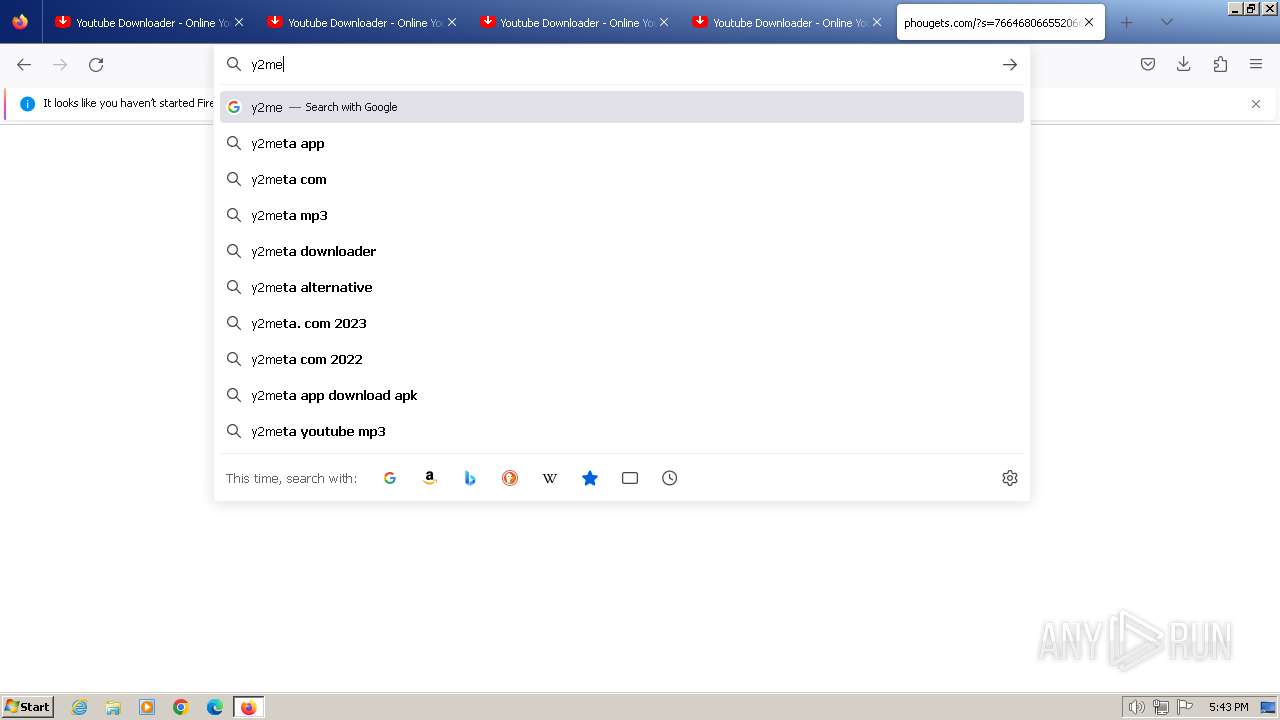
Task: Switch to fourth Youtube Downloader tab
Action: pos(785,22)
